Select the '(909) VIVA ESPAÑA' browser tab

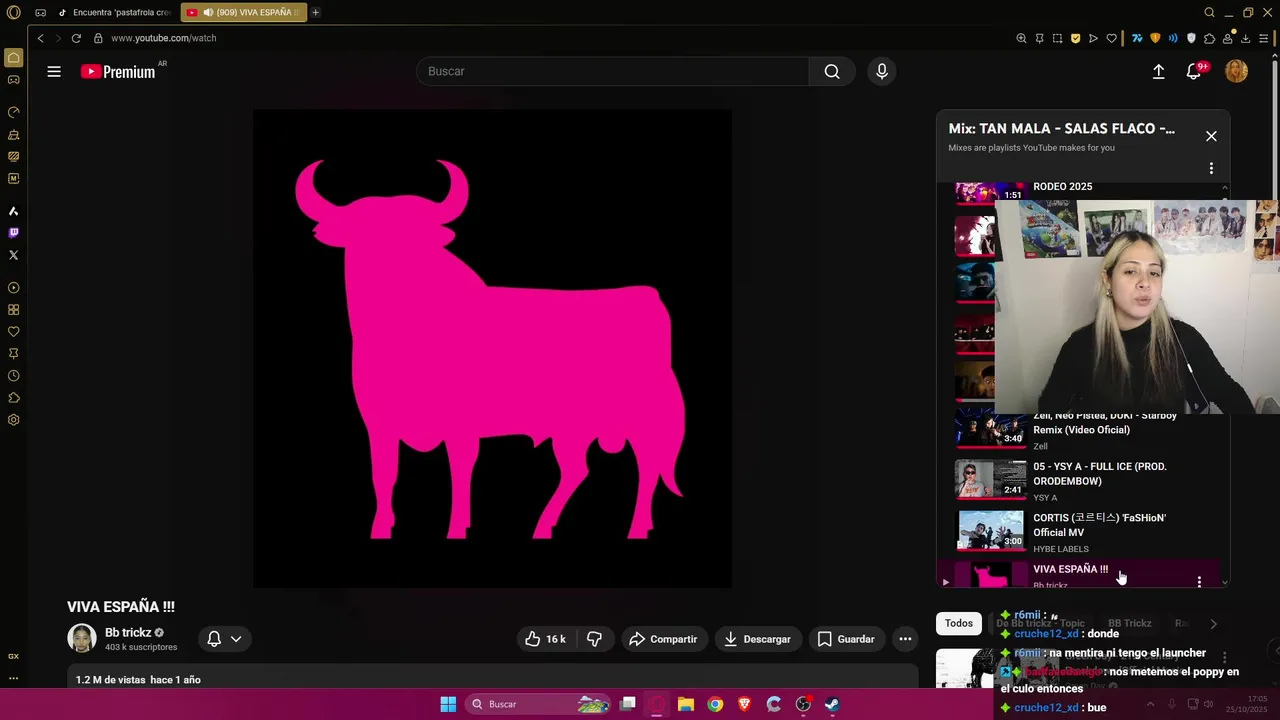coord(243,12)
